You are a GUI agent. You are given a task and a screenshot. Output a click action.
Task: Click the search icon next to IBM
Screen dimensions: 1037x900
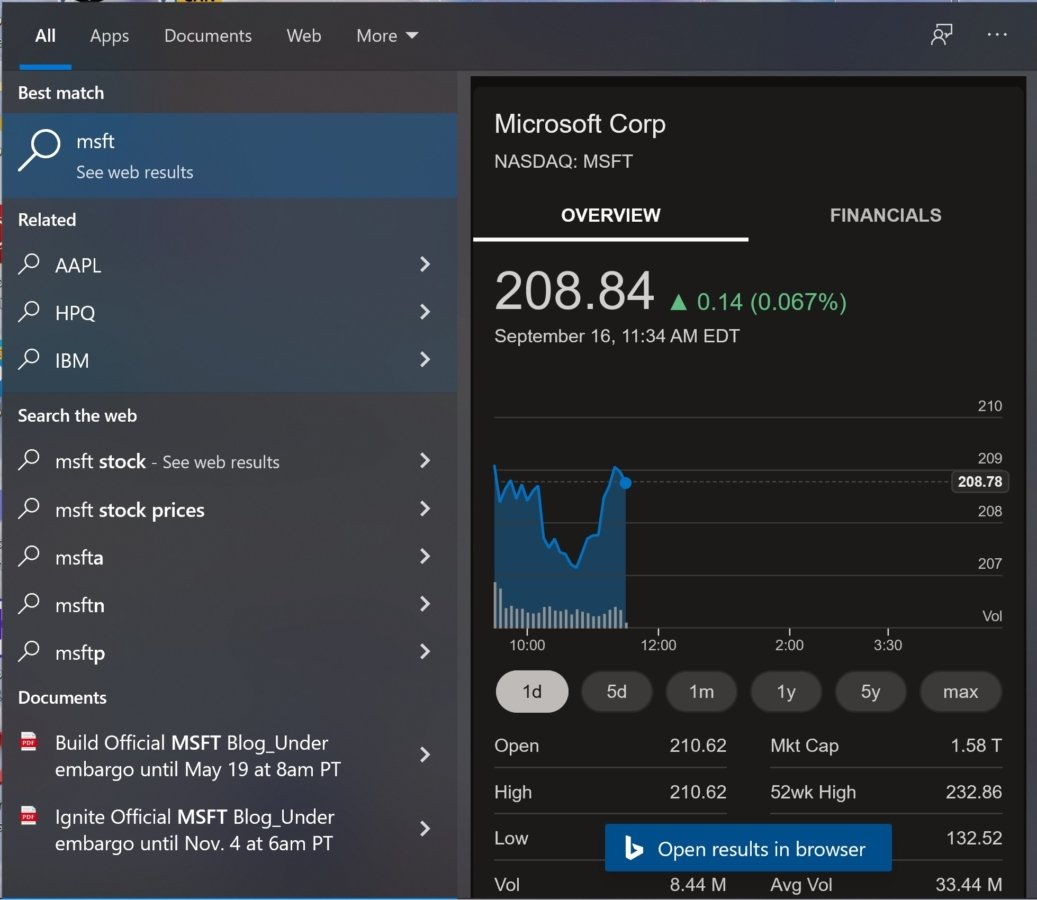[29, 359]
